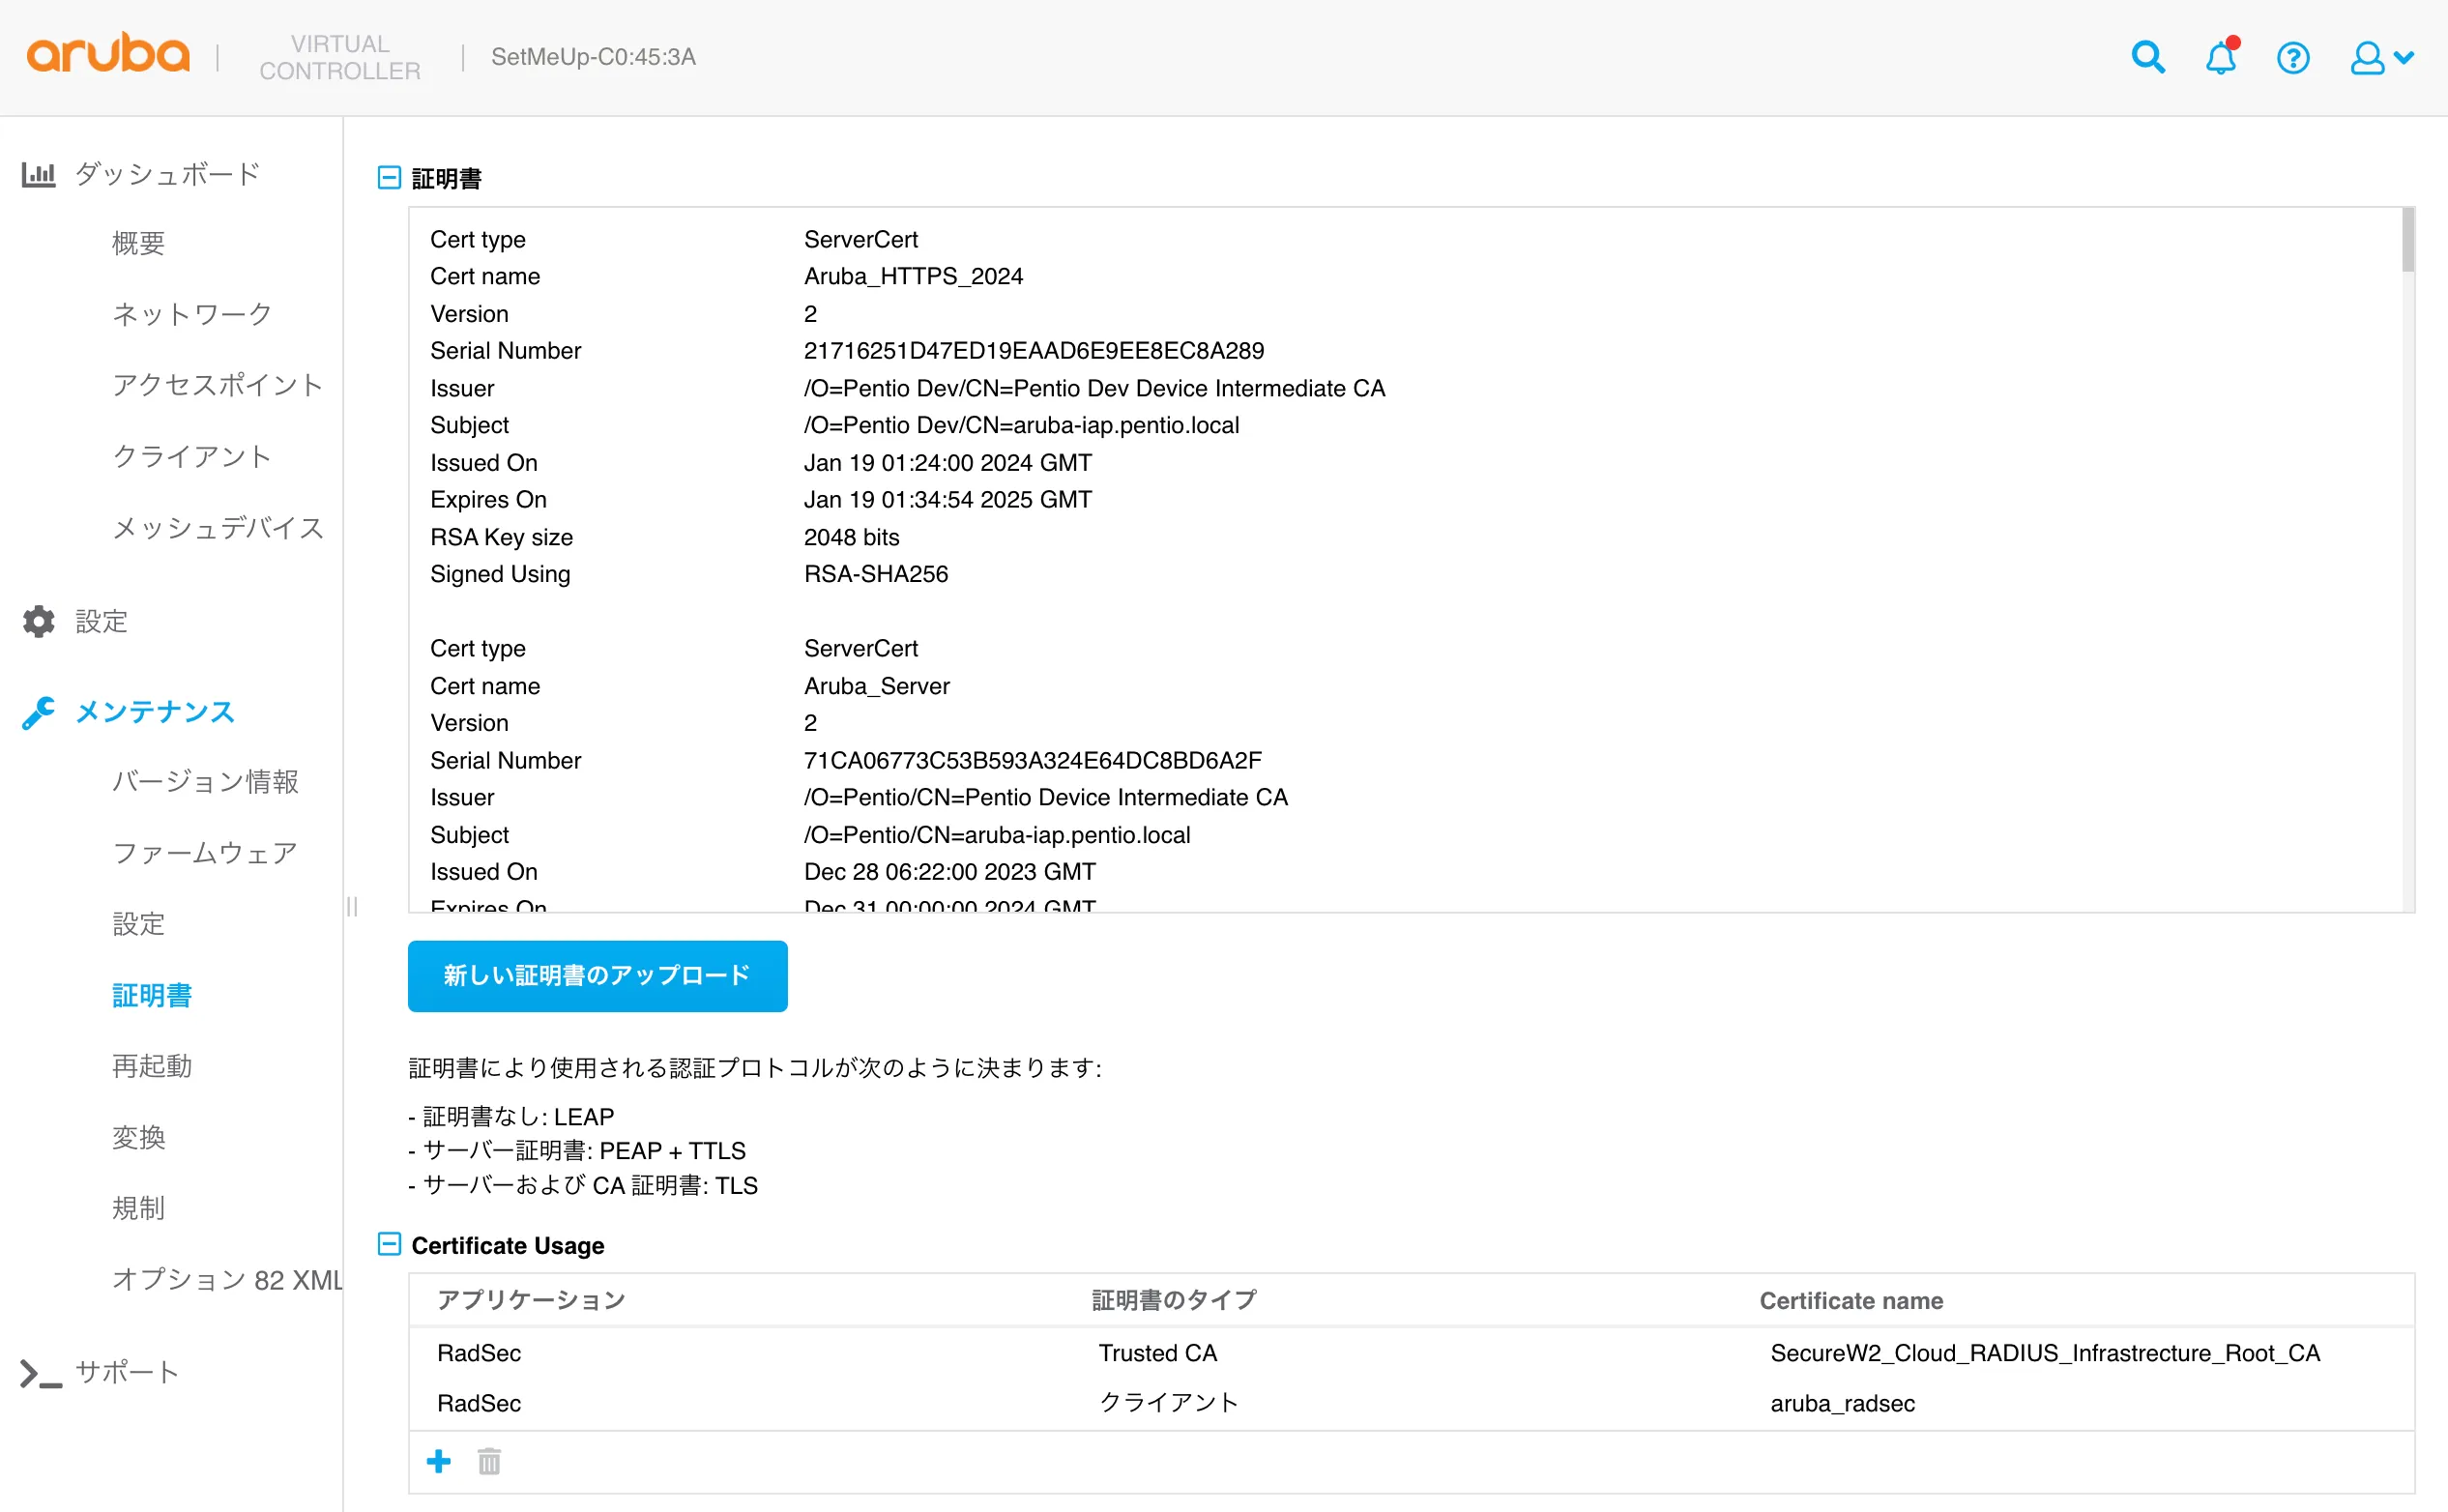Add a certificate usage entry with the plus icon
This screenshot has height=1512, width=2448.
click(x=438, y=1461)
